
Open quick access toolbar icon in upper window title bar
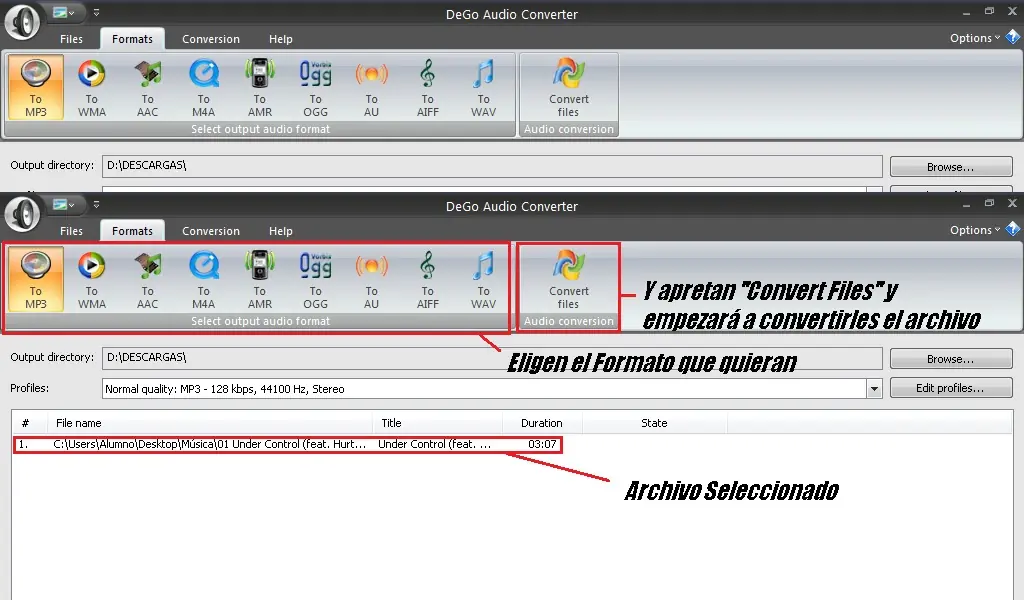click(x=63, y=12)
